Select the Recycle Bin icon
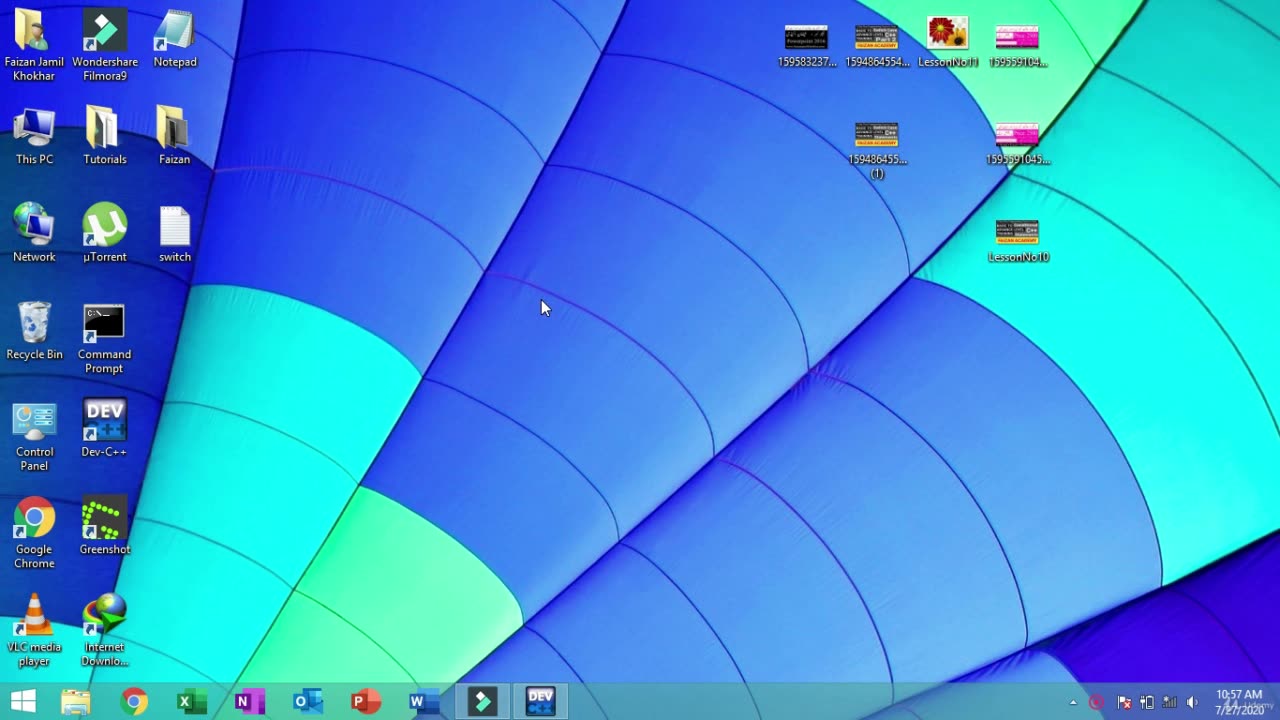 point(34,332)
